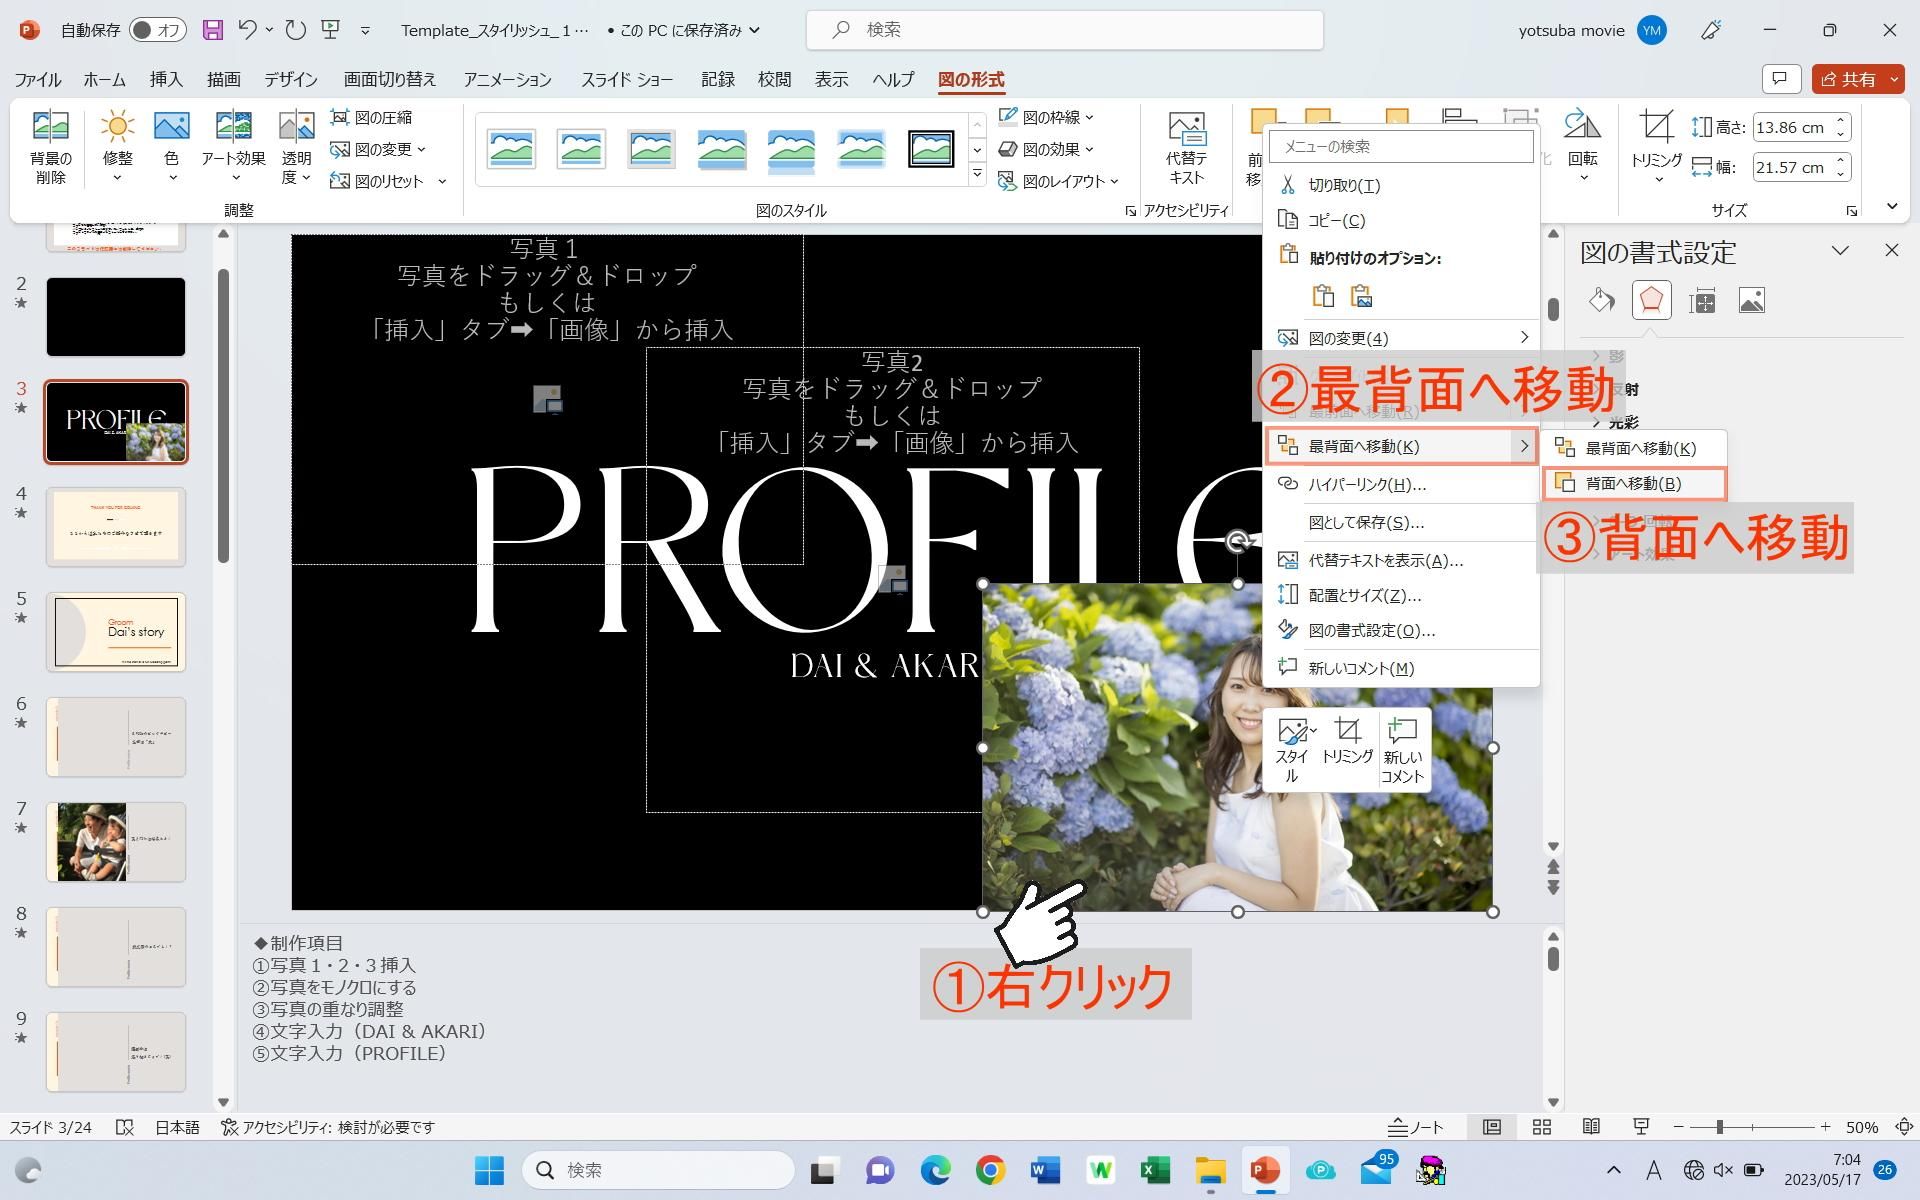Viewport: 1920px width, 1200px height.
Task: Click the width (幅) input field
Action: (x=1793, y=167)
